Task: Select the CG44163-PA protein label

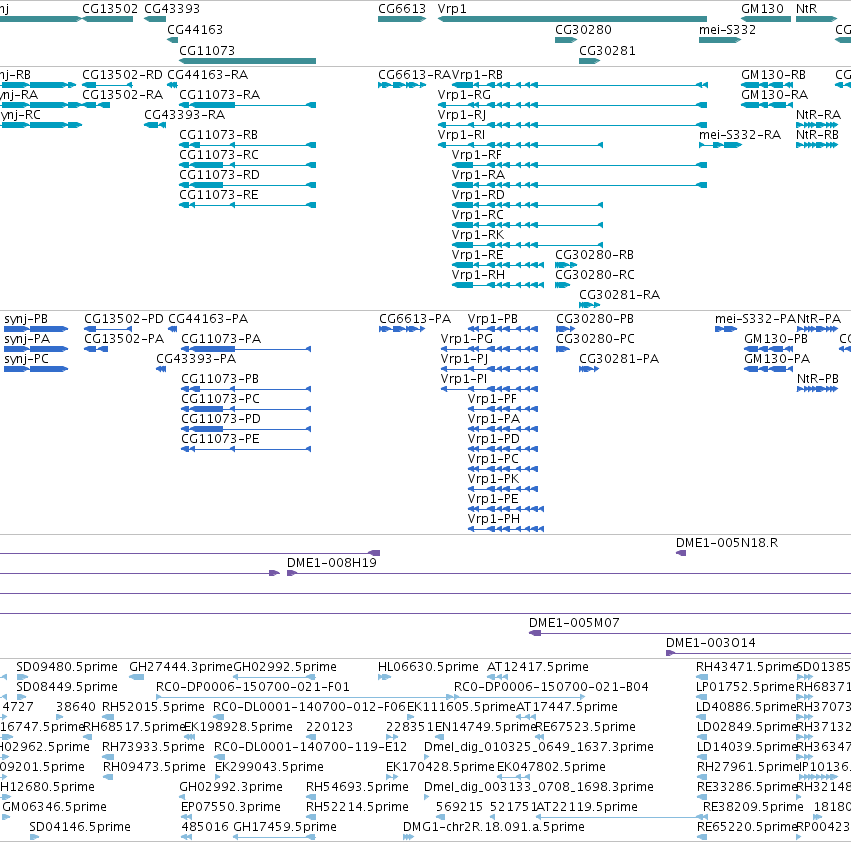Action: tap(208, 319)
